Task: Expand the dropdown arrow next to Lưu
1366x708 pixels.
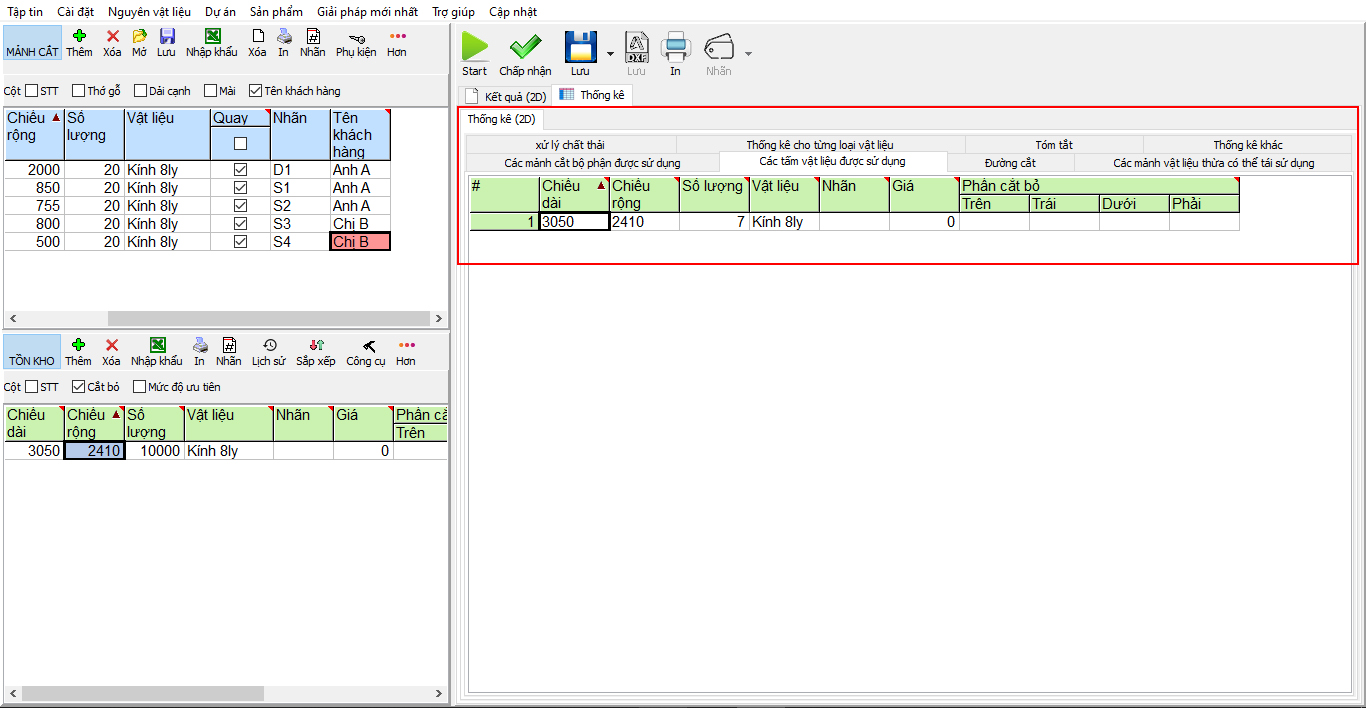Action: coord(610,53)
